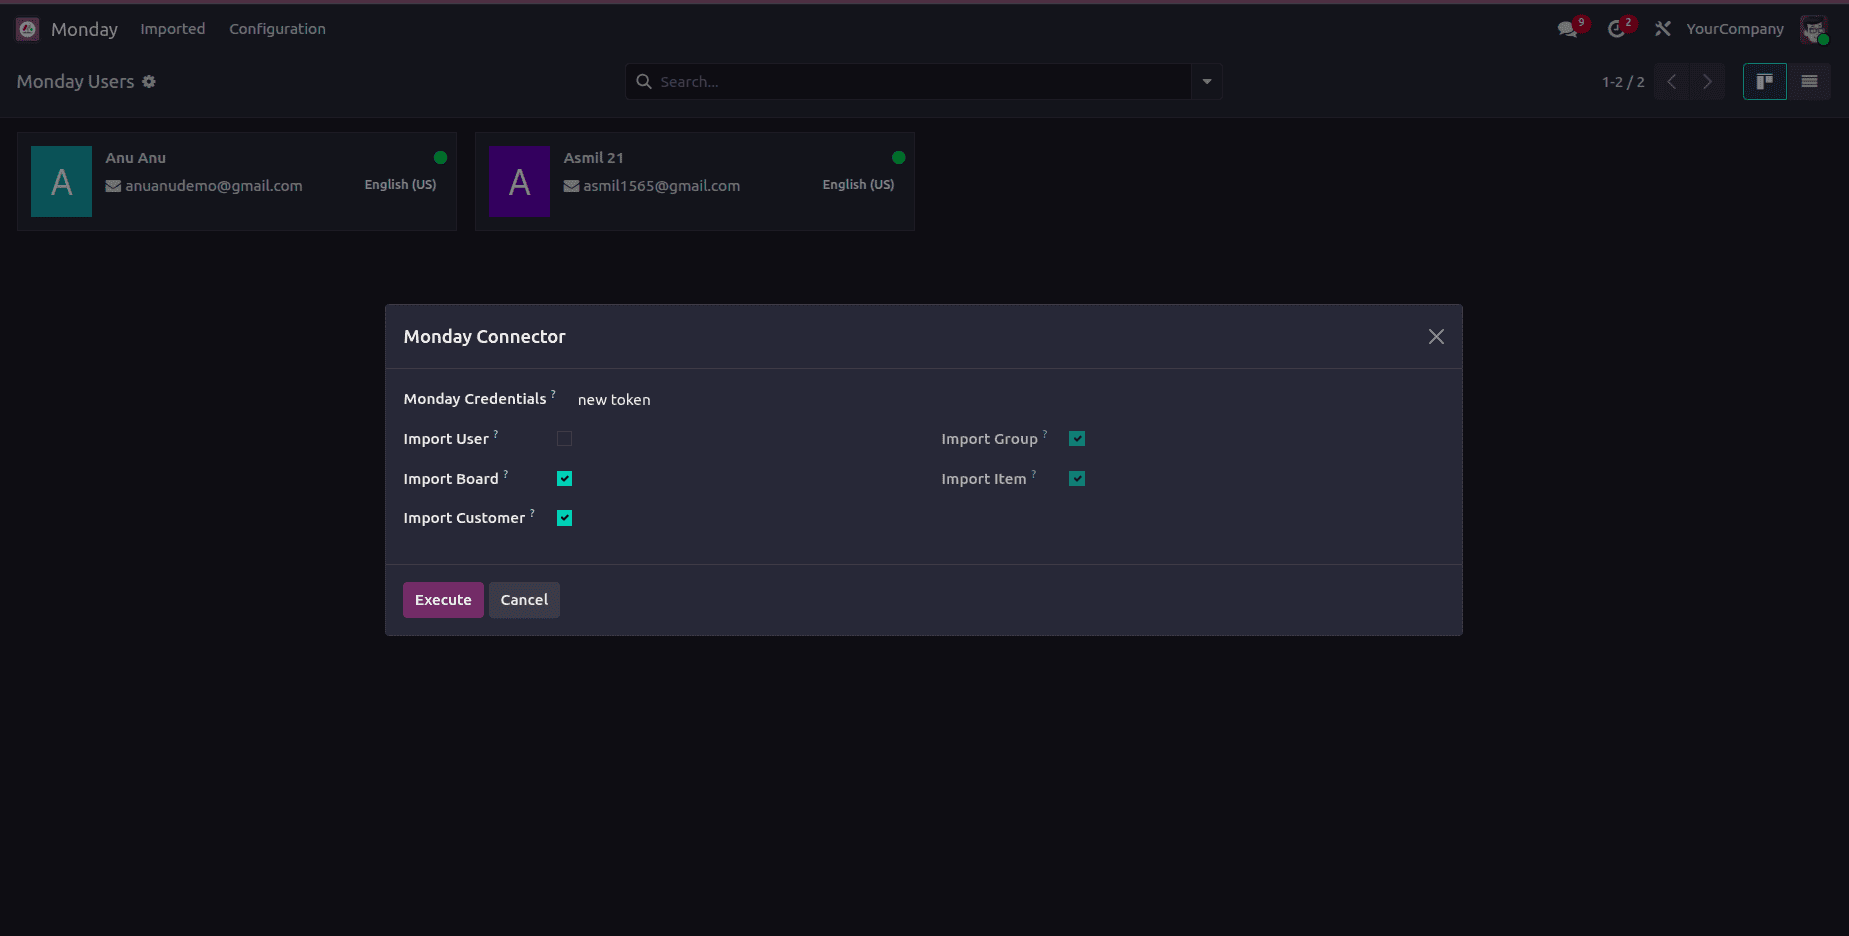The height and width of the screenshot is (936, 1849).
Task: Click the debug tools wrench icon
Action: click(x=1663, y=29)
